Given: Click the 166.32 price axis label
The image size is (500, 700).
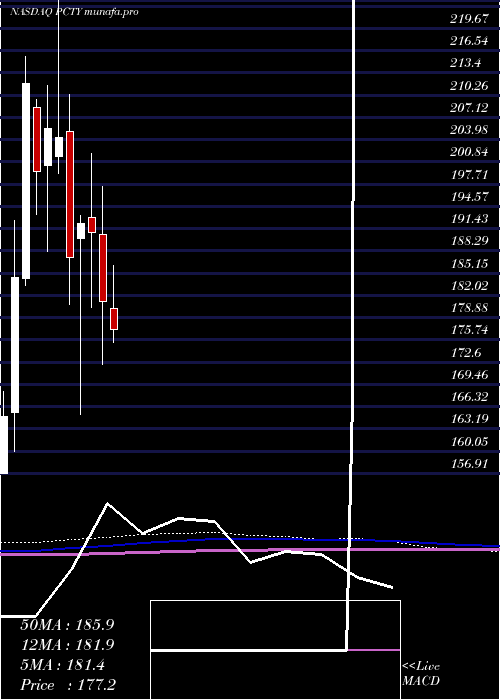Looking at the screenshot, I should point(469,397).
